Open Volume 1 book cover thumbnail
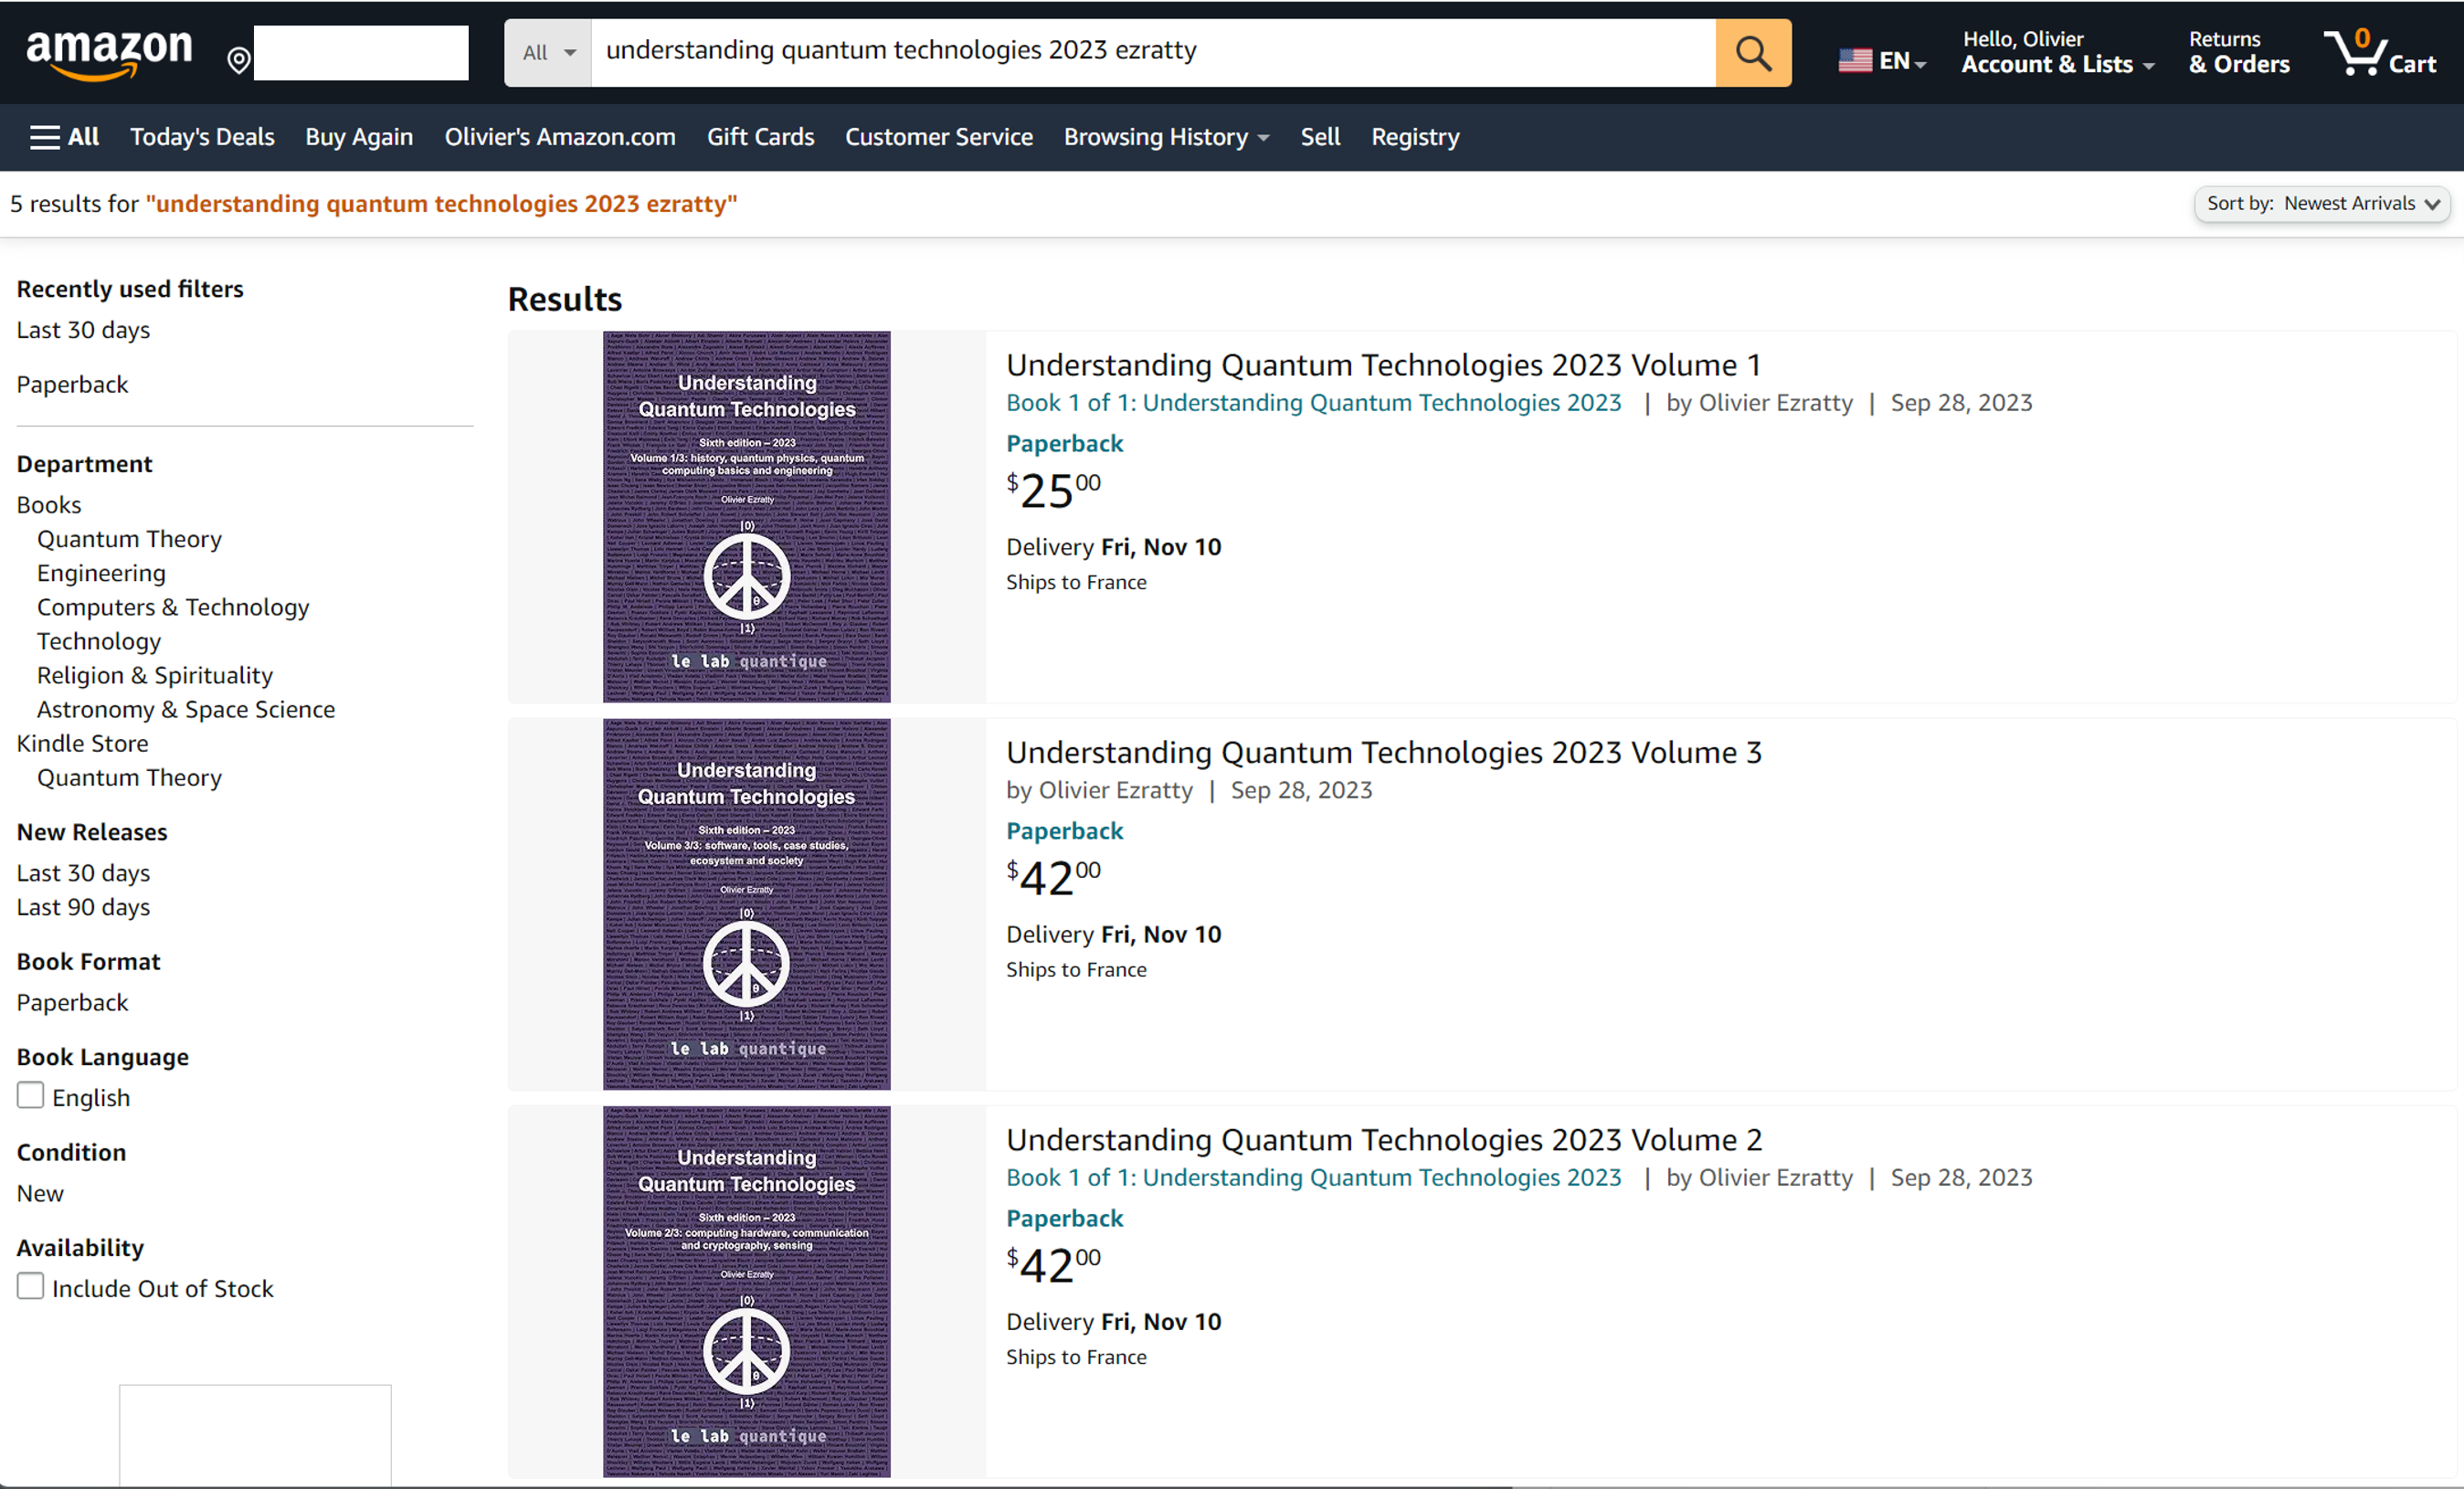This screenshot has height=1489, width=2464. click(x=746, y=517)
